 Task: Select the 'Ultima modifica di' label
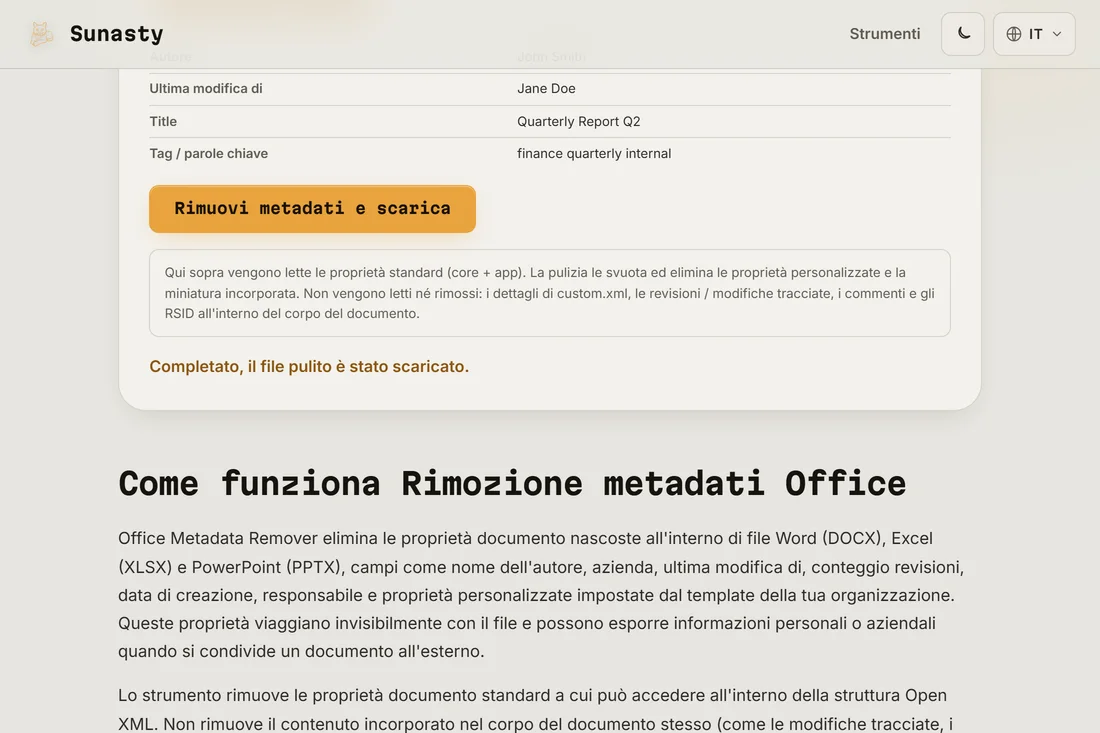coord(206,88)
